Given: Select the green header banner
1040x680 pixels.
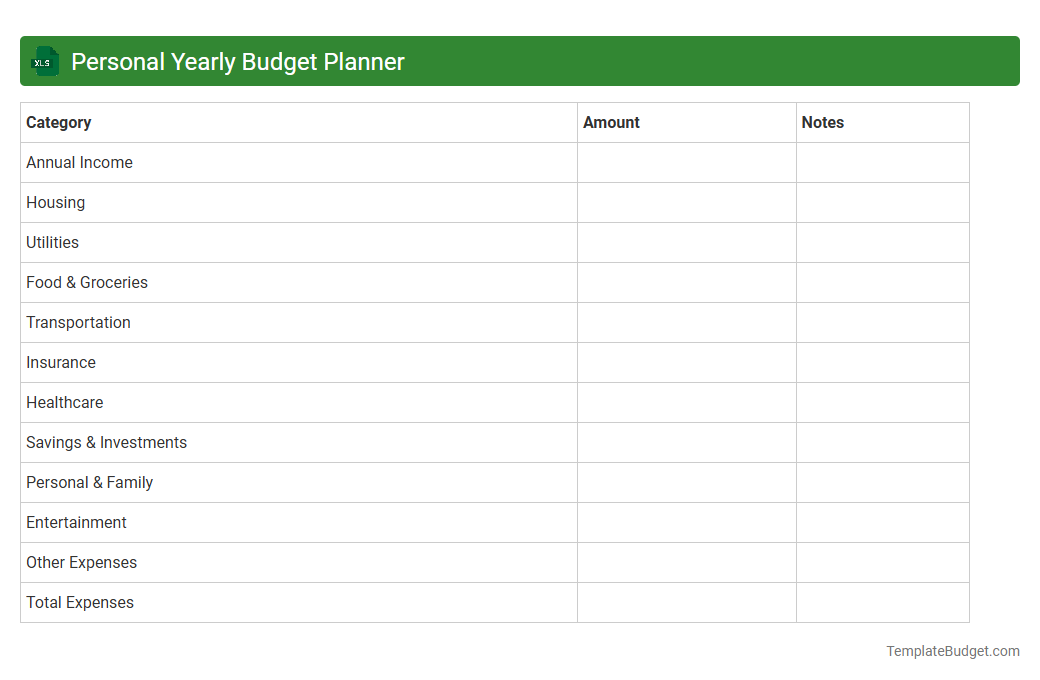Looking at the screenshot, I should pos(520,61).
